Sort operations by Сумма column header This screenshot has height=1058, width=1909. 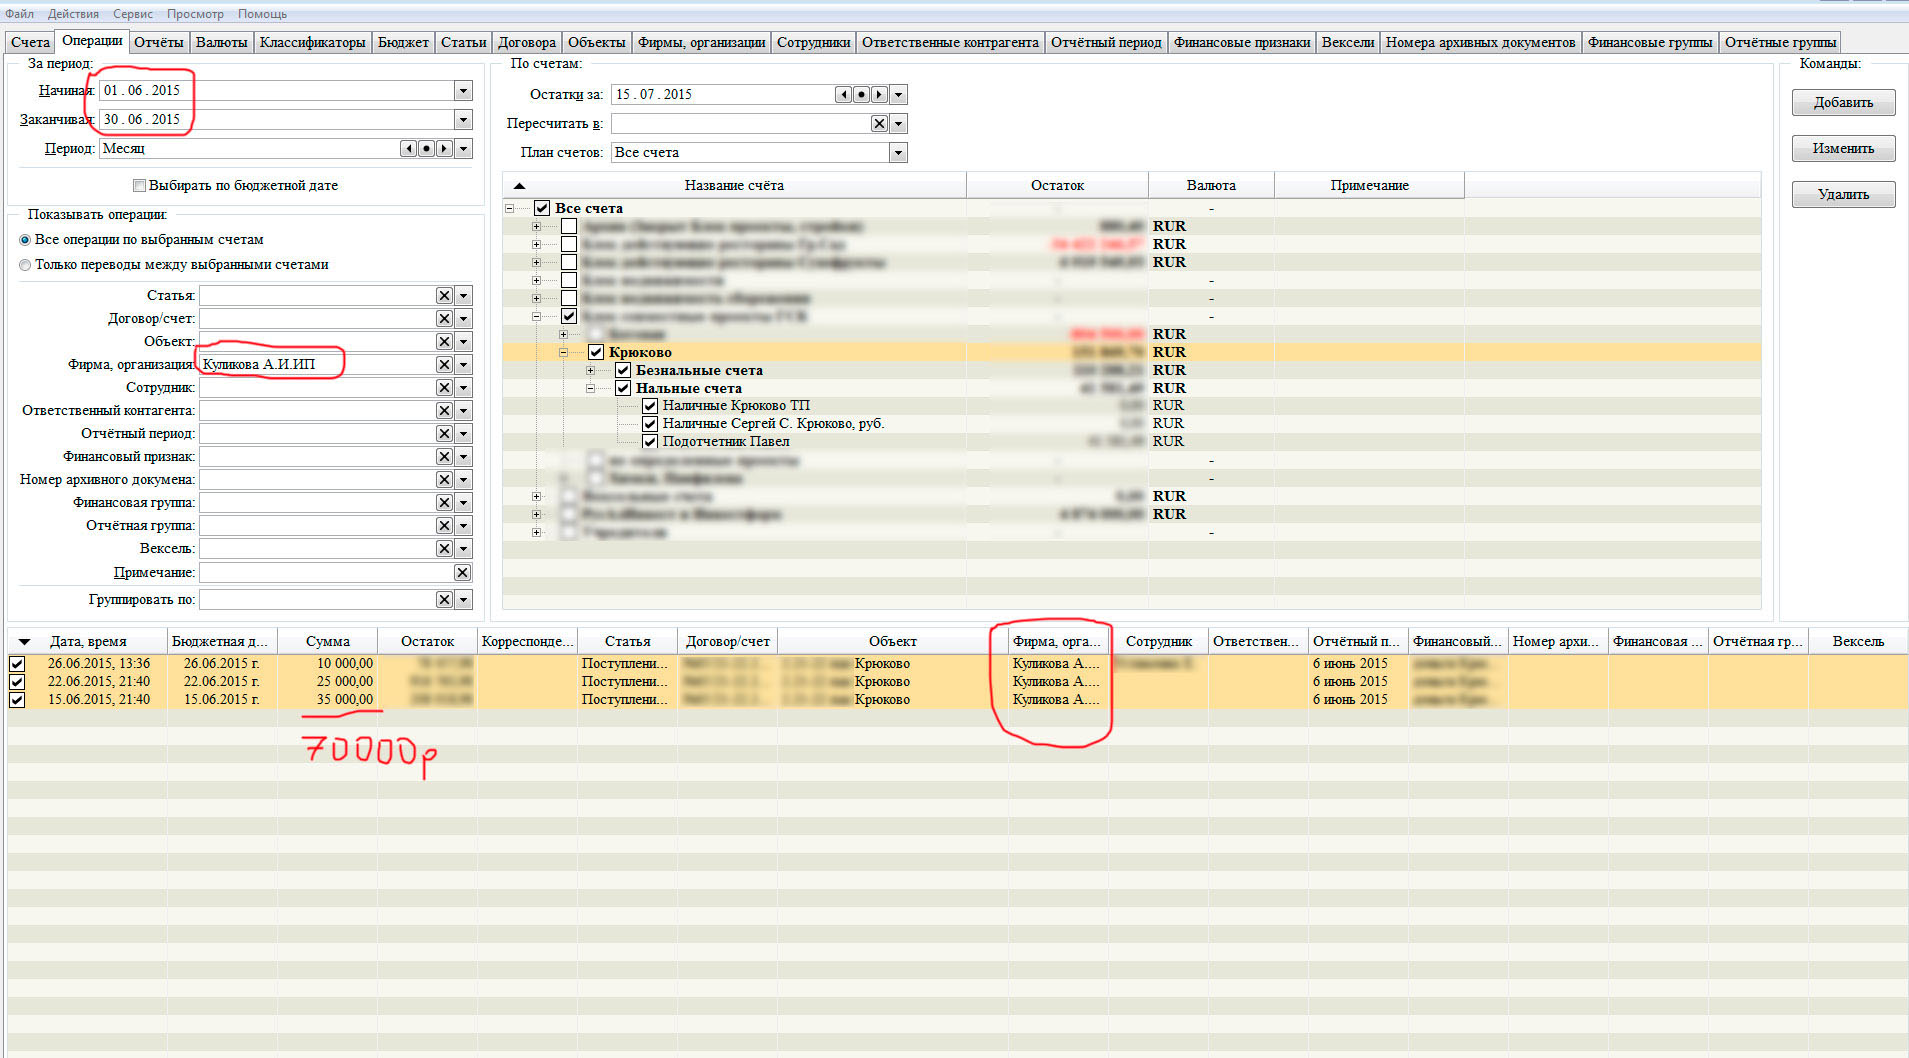click(x=327, y=642)
